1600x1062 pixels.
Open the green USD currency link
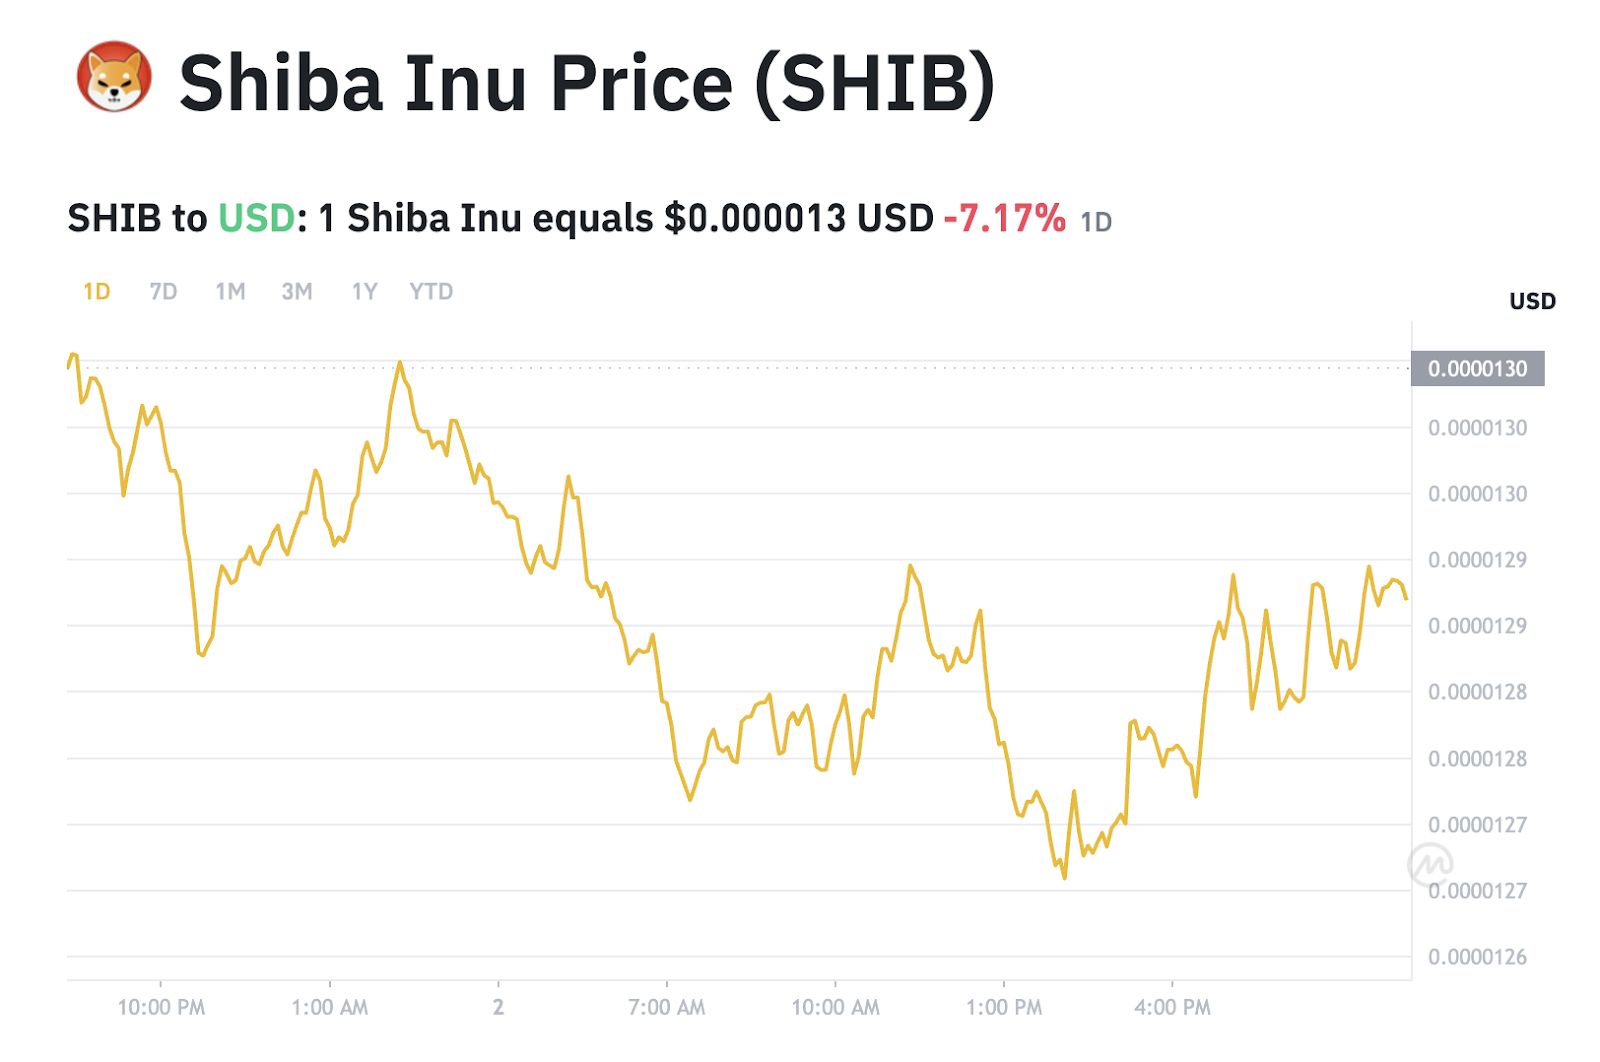click(257, 218)
